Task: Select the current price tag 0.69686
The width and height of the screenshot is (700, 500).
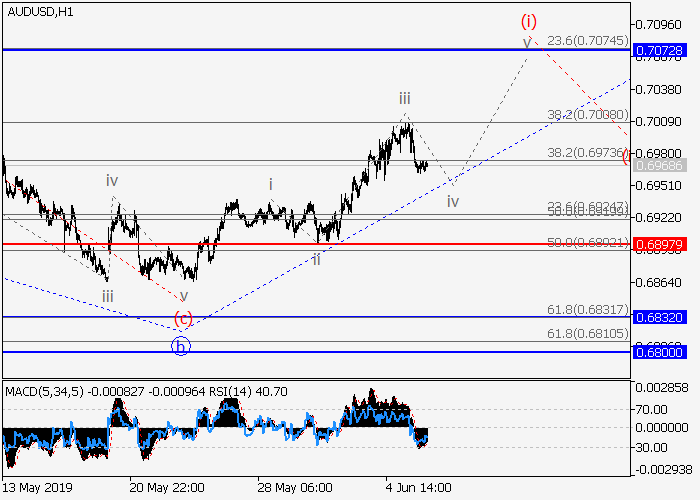Action: [x=660, y=164]
